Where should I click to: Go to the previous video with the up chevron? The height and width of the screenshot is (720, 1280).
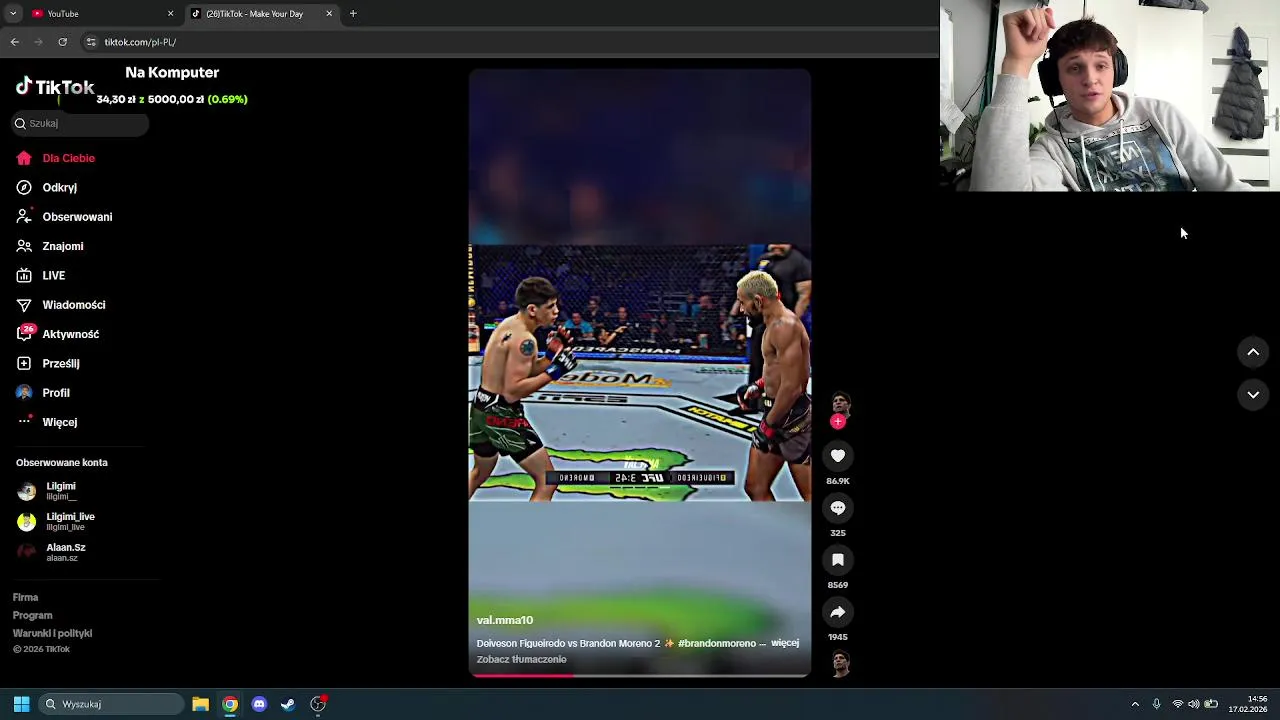[x=1253, y=352]
